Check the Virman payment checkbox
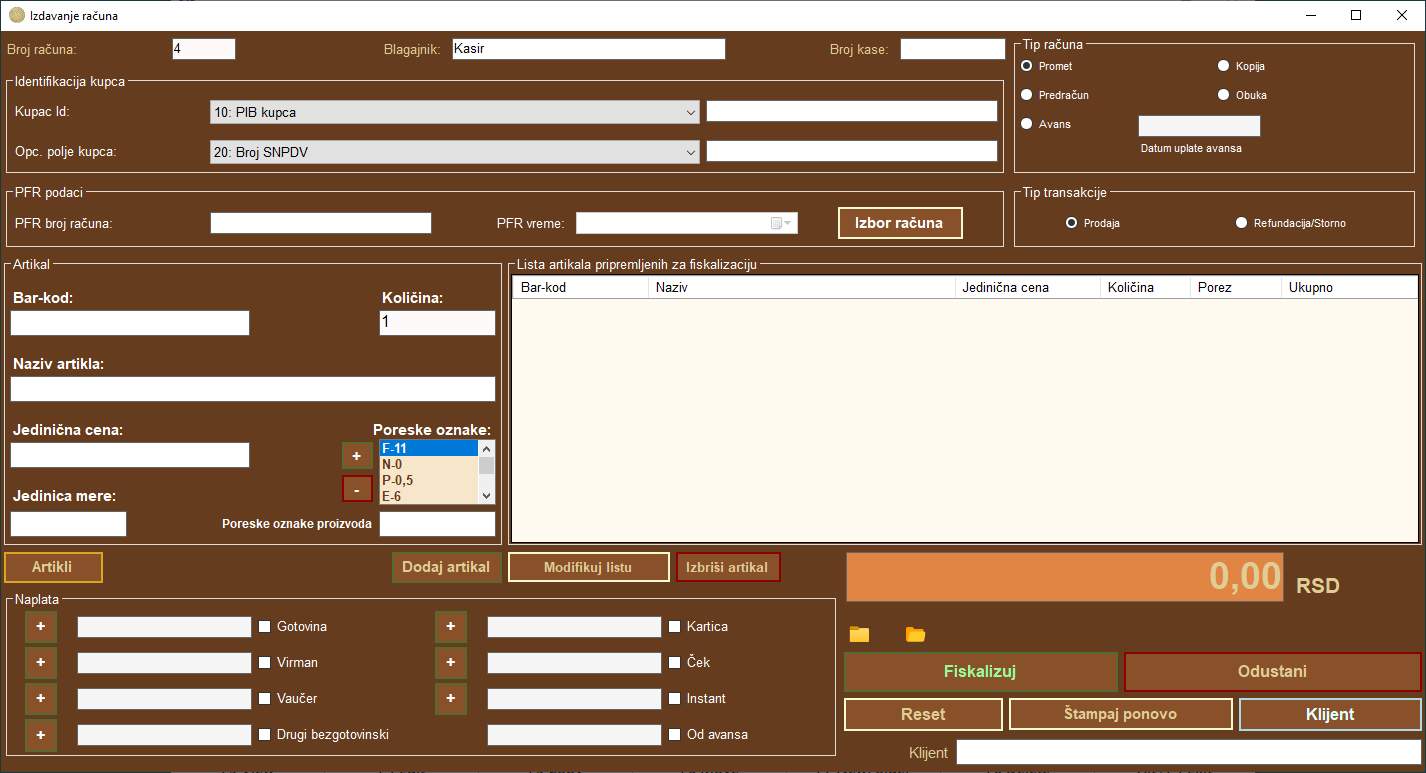 coord(265,663)
